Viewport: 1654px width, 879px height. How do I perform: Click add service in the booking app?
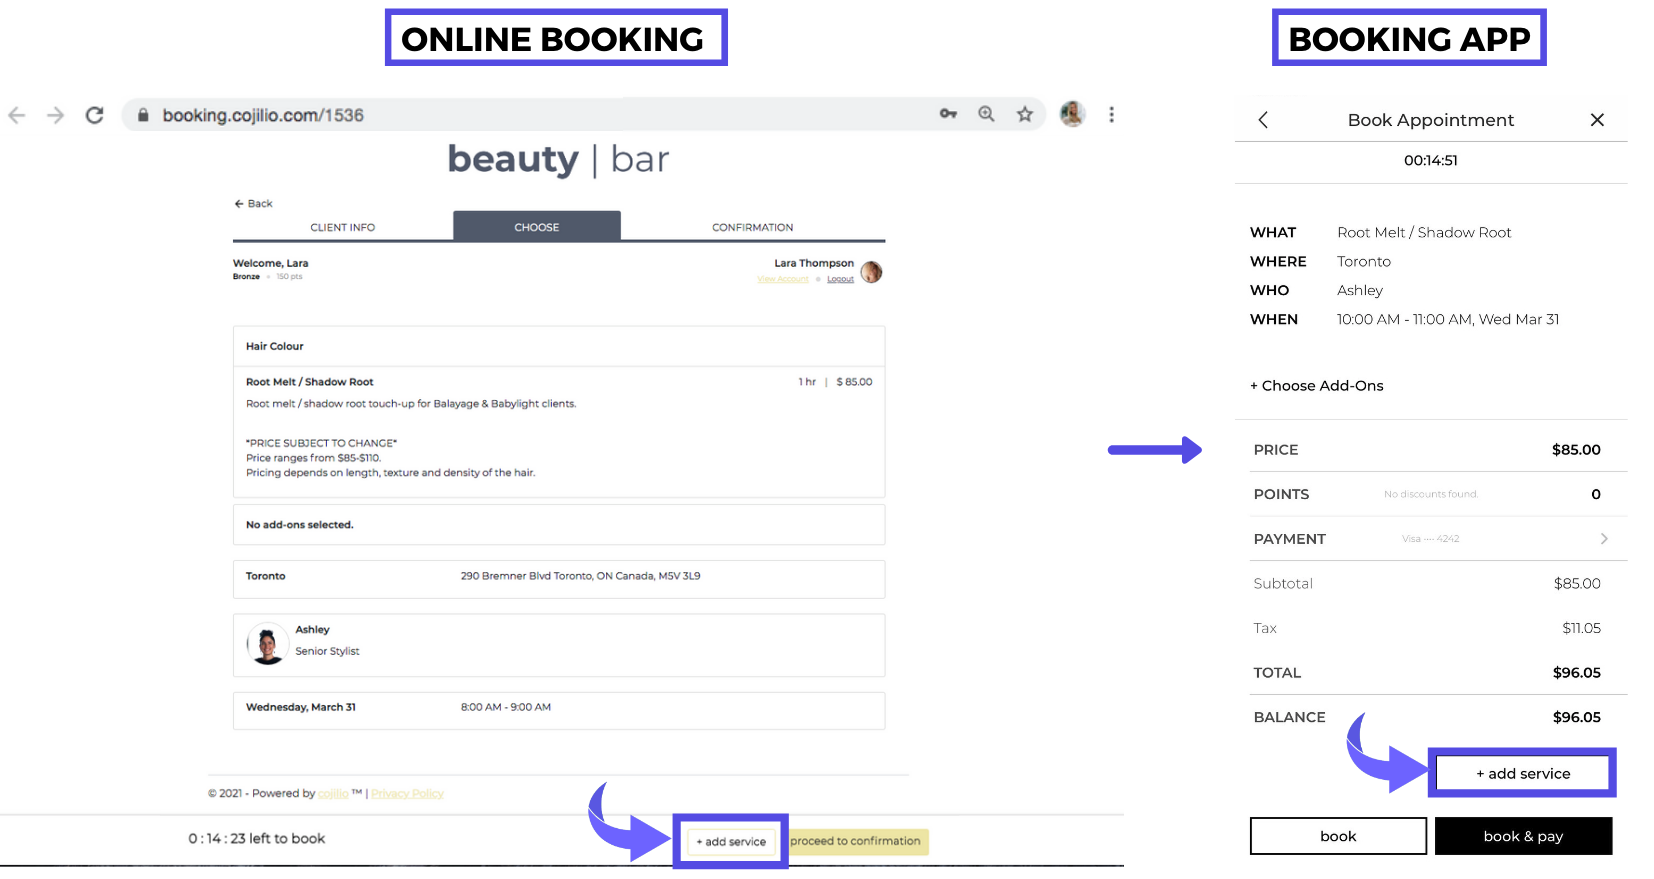tap(1522, 773)
